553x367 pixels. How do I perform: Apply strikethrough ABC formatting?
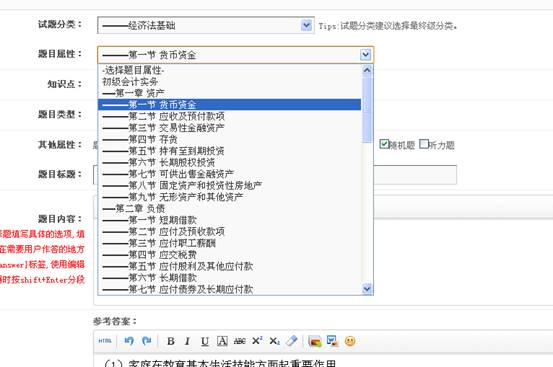239,341
